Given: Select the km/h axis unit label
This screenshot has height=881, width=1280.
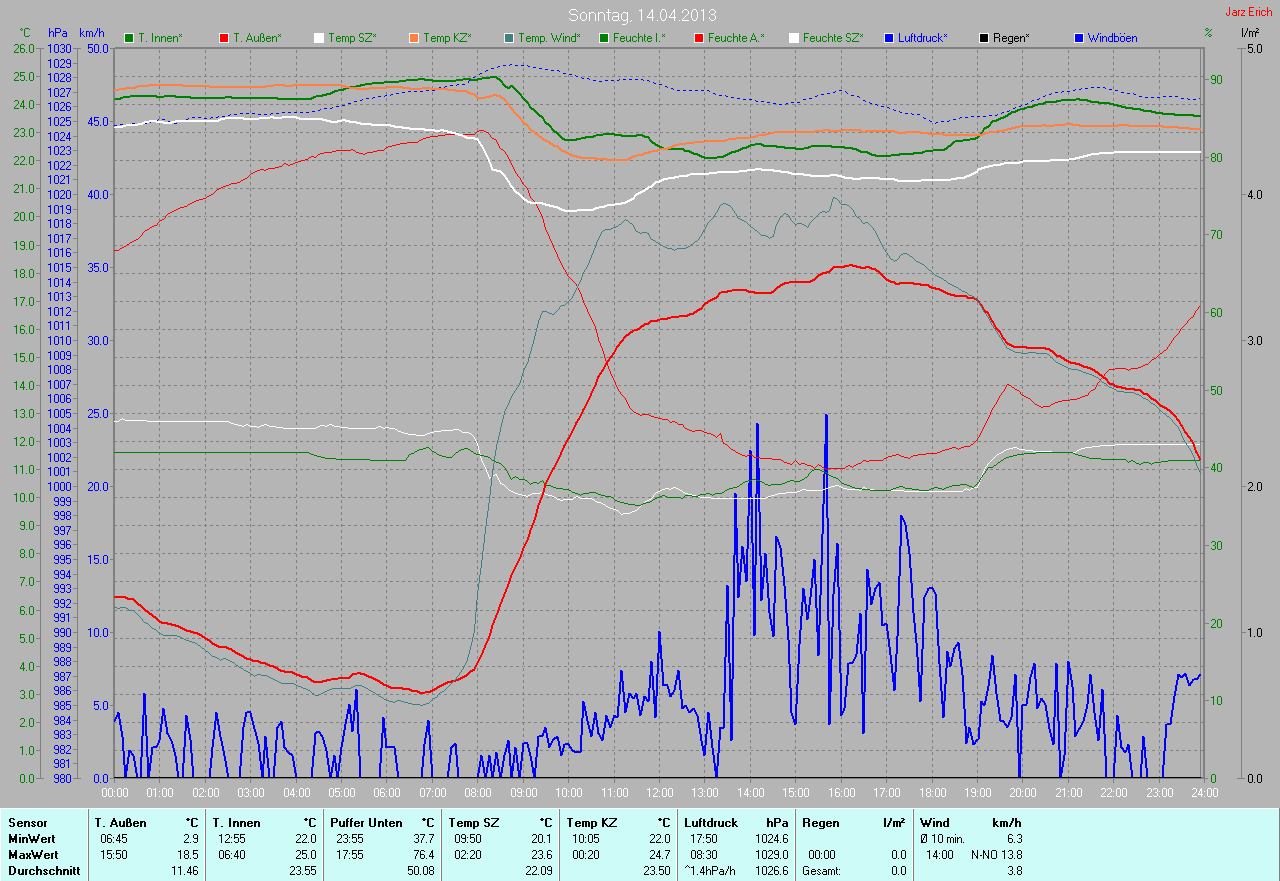Looking at the screenshot, I should (93, 33).
